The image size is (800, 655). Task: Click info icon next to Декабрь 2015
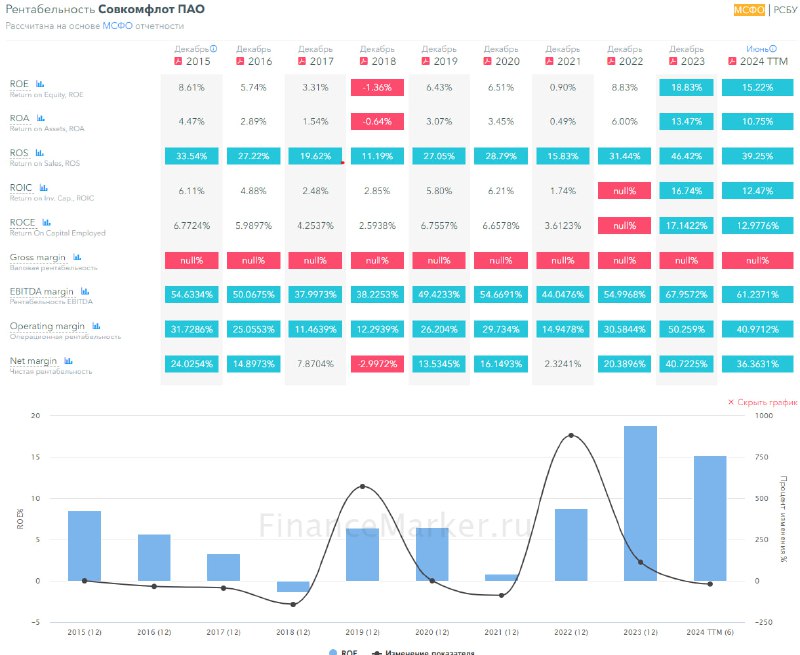pos(213,49)
